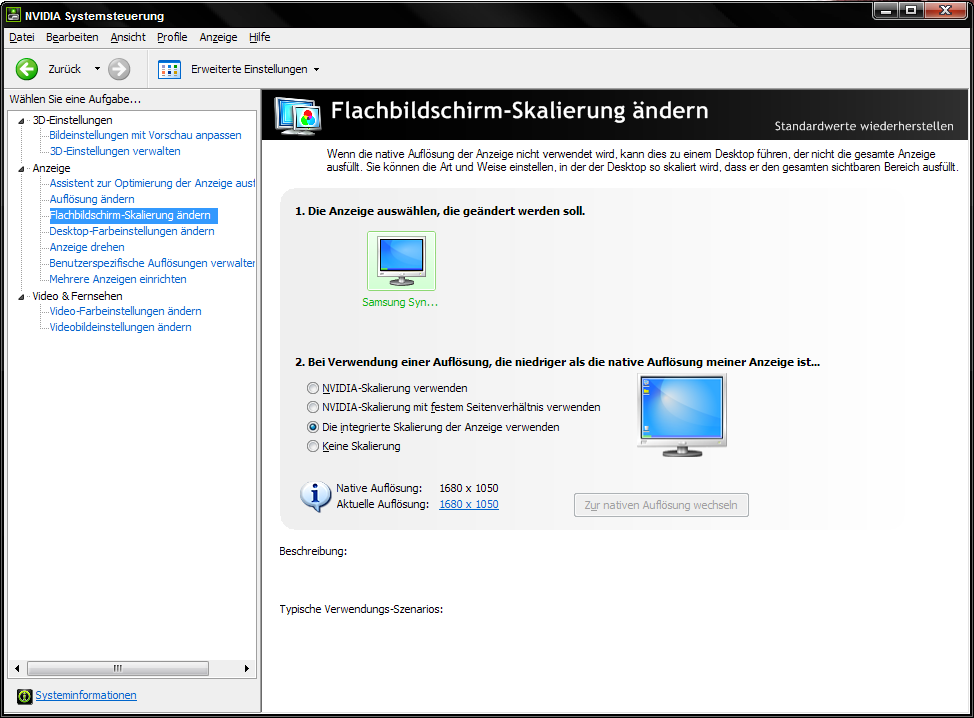
Task: Open Video-Farbeinstellungen ändern
Action: (x=125, y=311)
